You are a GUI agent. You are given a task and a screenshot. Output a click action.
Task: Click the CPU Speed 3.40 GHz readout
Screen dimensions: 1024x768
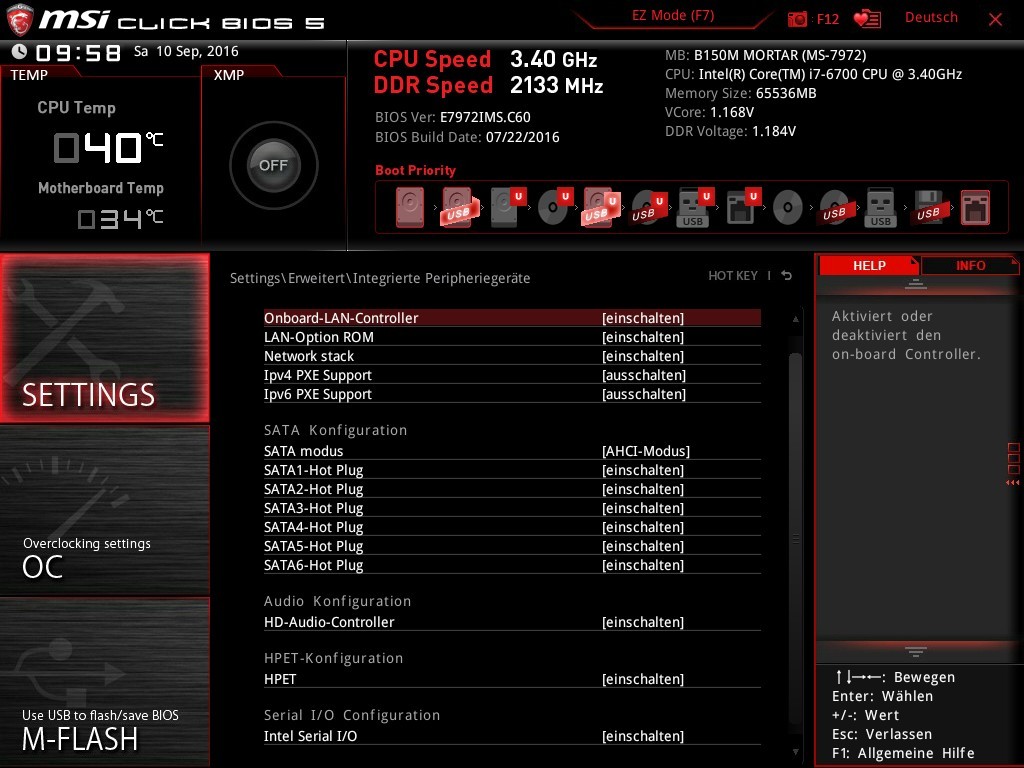click(x=485, y=59)
